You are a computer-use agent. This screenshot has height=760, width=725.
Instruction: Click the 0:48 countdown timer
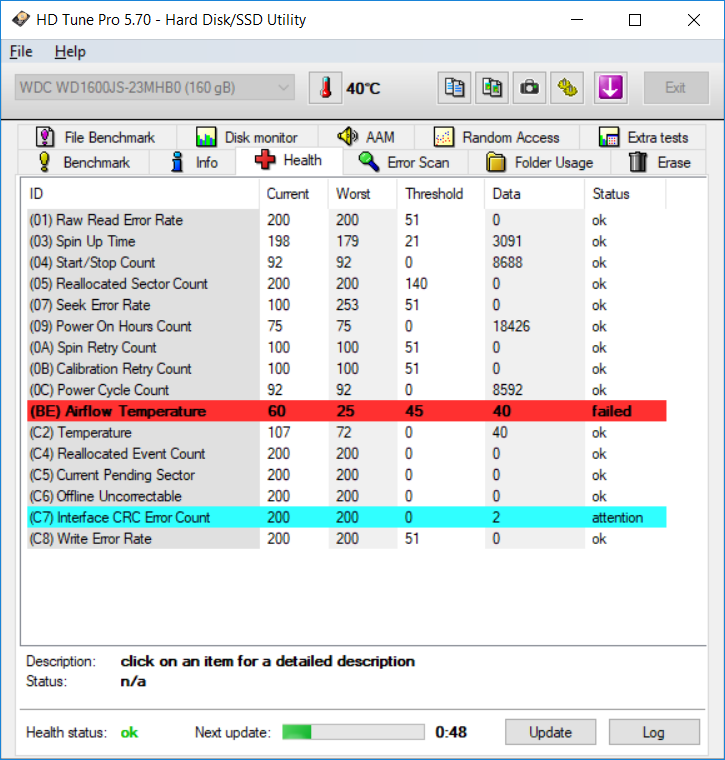(451, 732)
